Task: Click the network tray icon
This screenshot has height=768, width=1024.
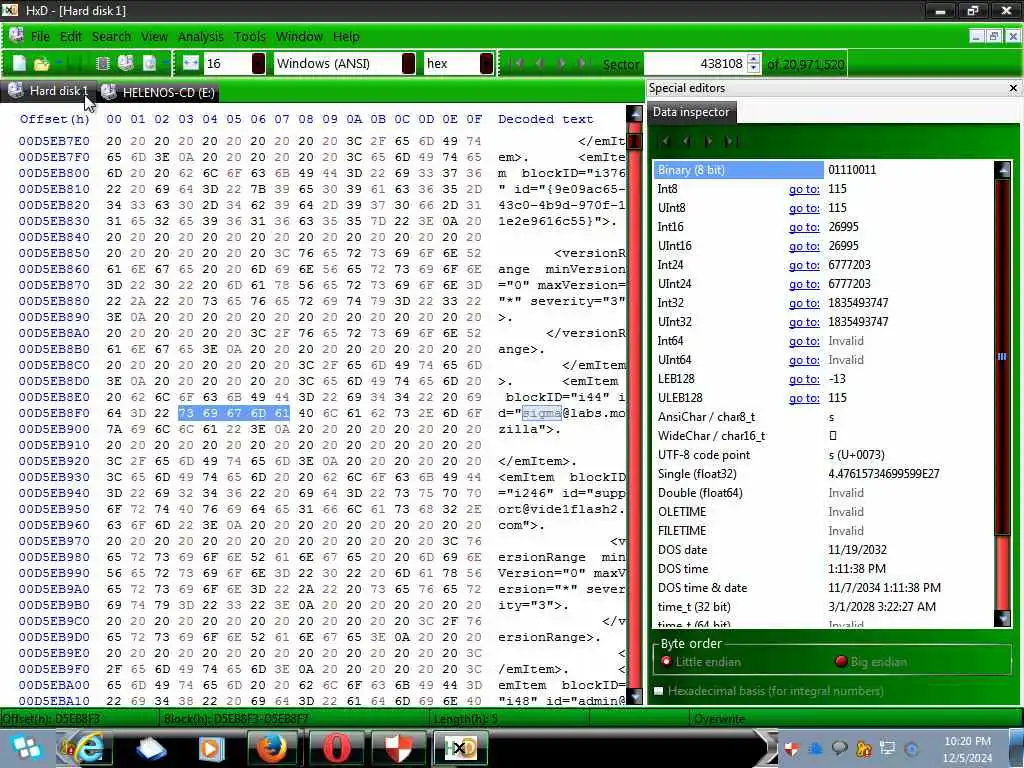Action: pyautogui.click(x=888, y=748)
